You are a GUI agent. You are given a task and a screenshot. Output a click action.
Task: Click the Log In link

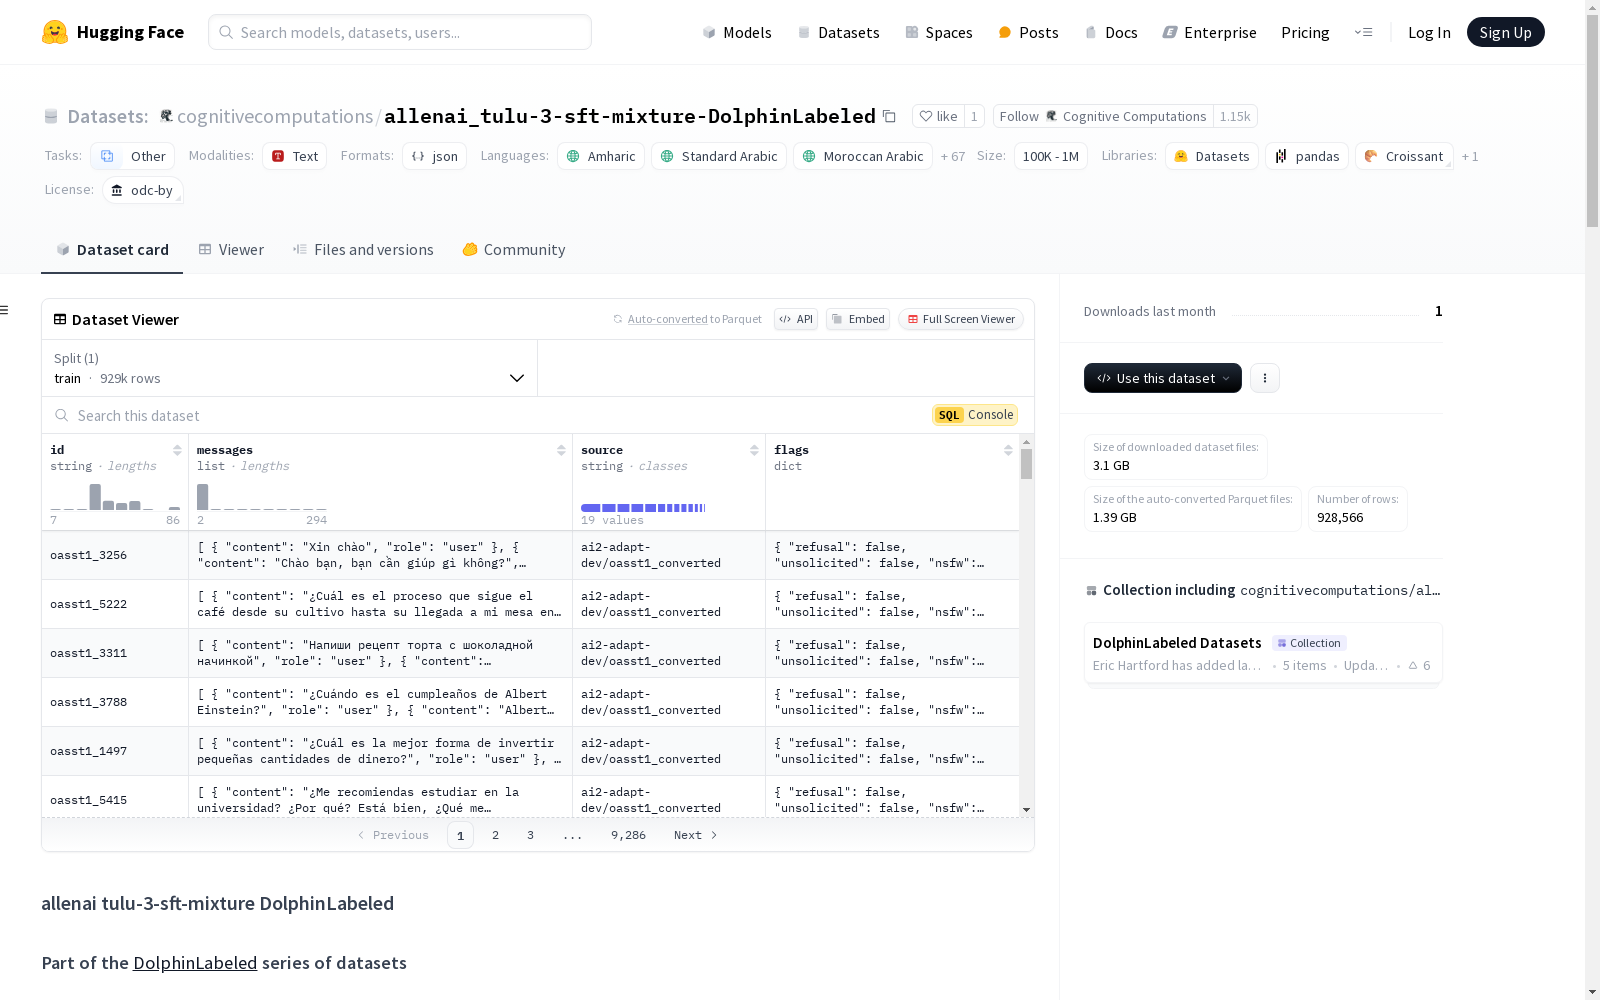tap(1429, 32)
